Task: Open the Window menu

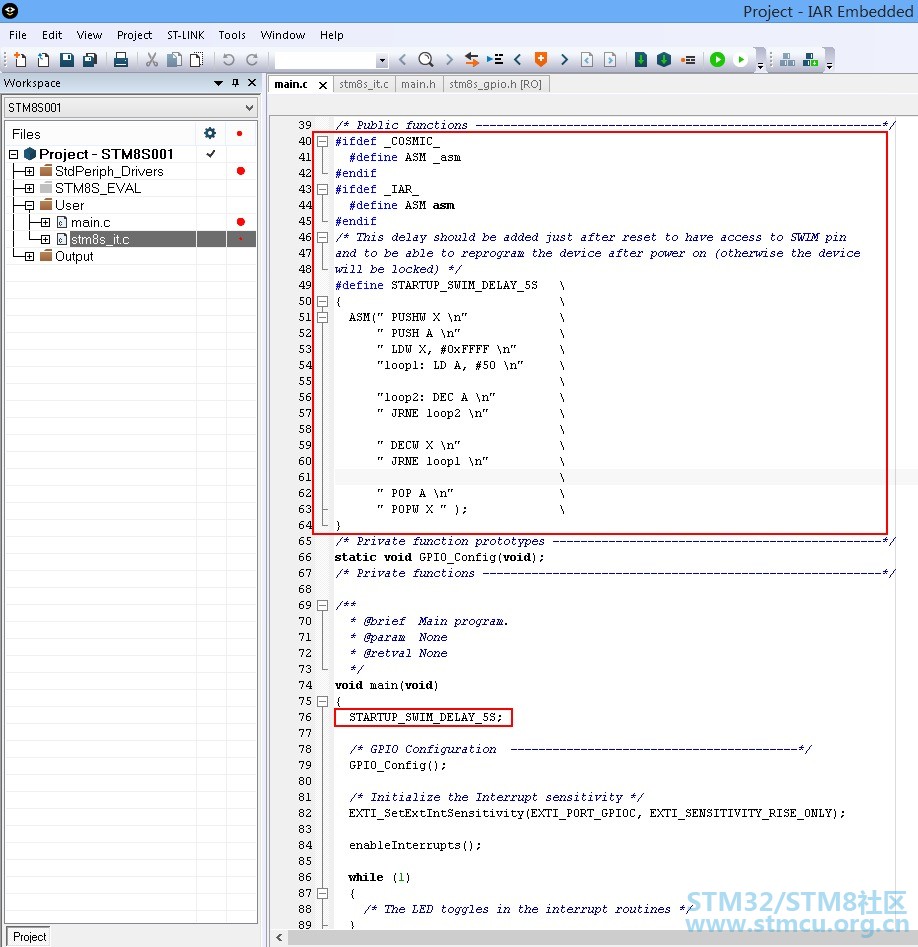Action: (283, 35)
